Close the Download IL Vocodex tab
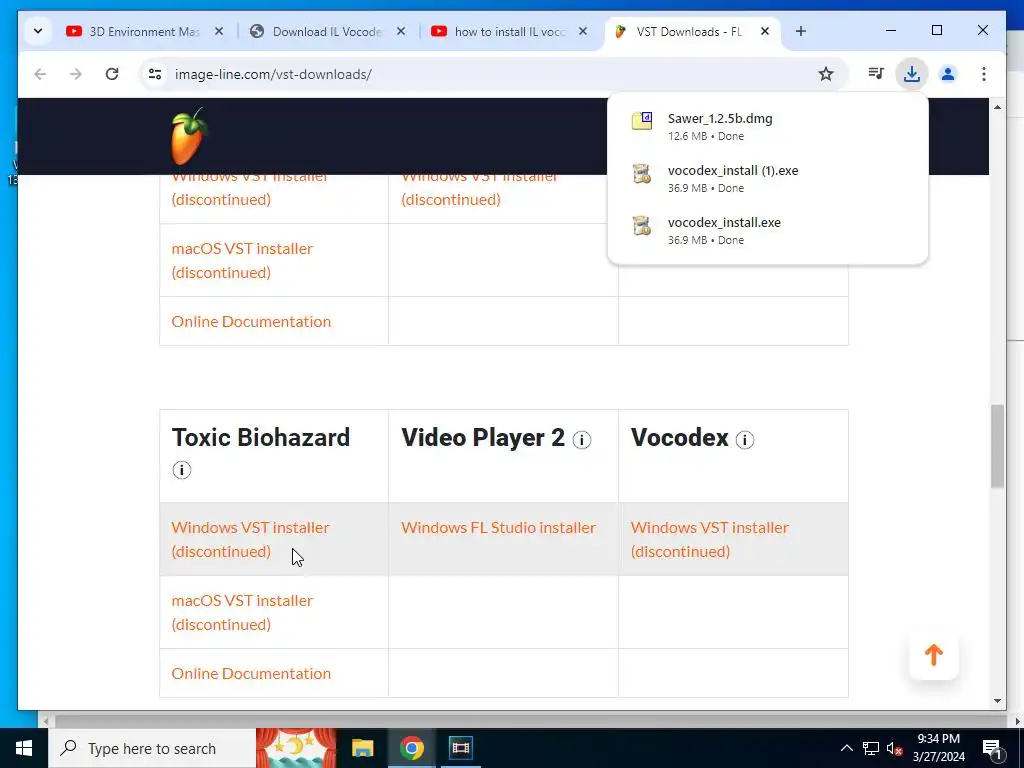Screen dimensions: 1024x768 pos(401,31)
